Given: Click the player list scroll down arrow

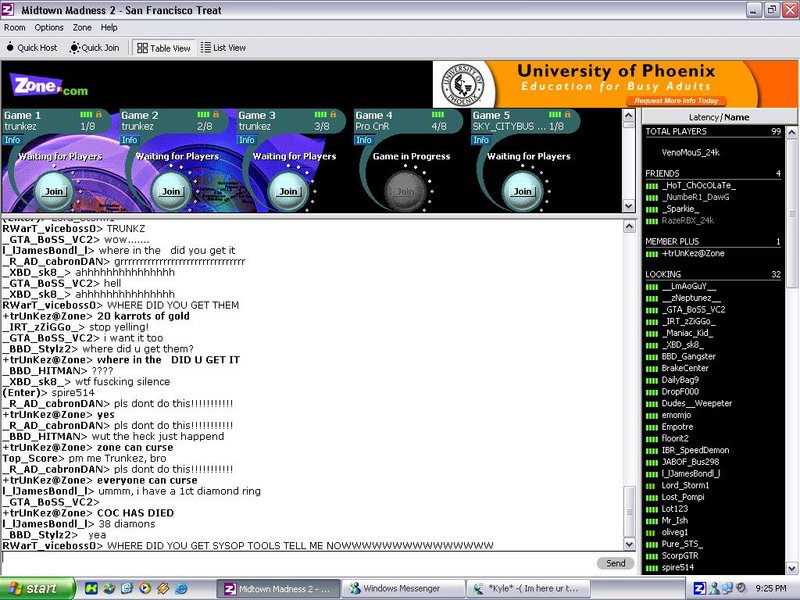Looking at the screenshot, I should [792, 568].
